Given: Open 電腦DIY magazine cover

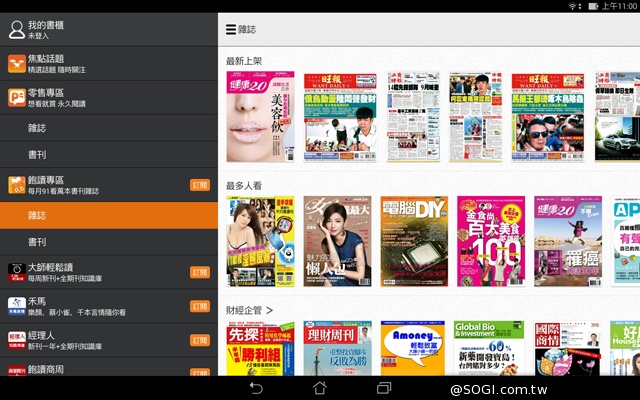Looking at the screenshot, I should 414,241.
